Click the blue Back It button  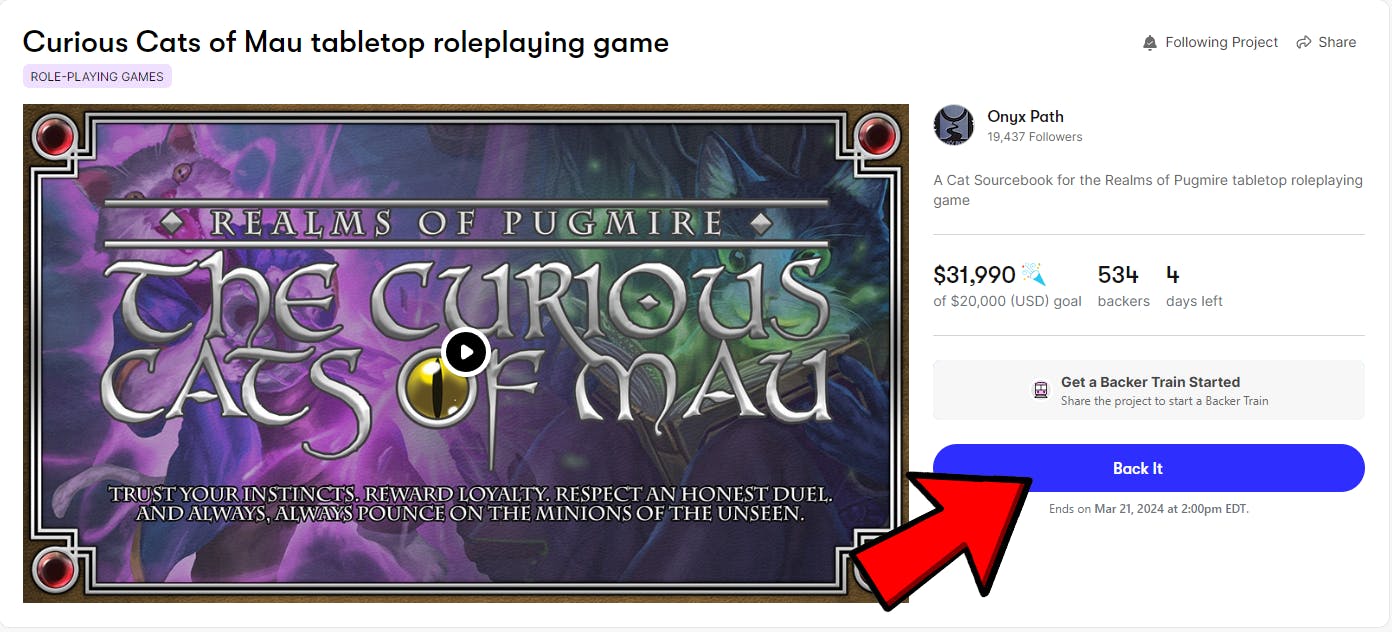coord(1148,468)
